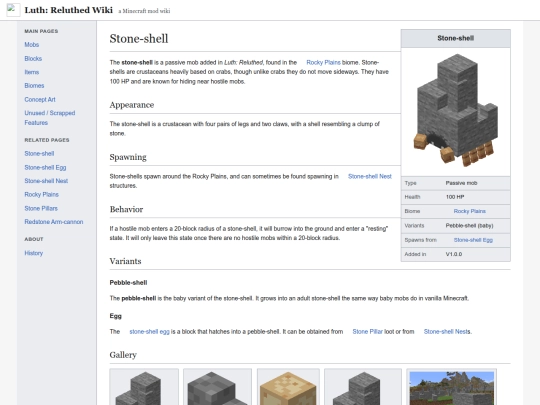Click 'Passive mob' value in infobox
This screenshot has width=540, height=405.
click(x=461, y=183)
